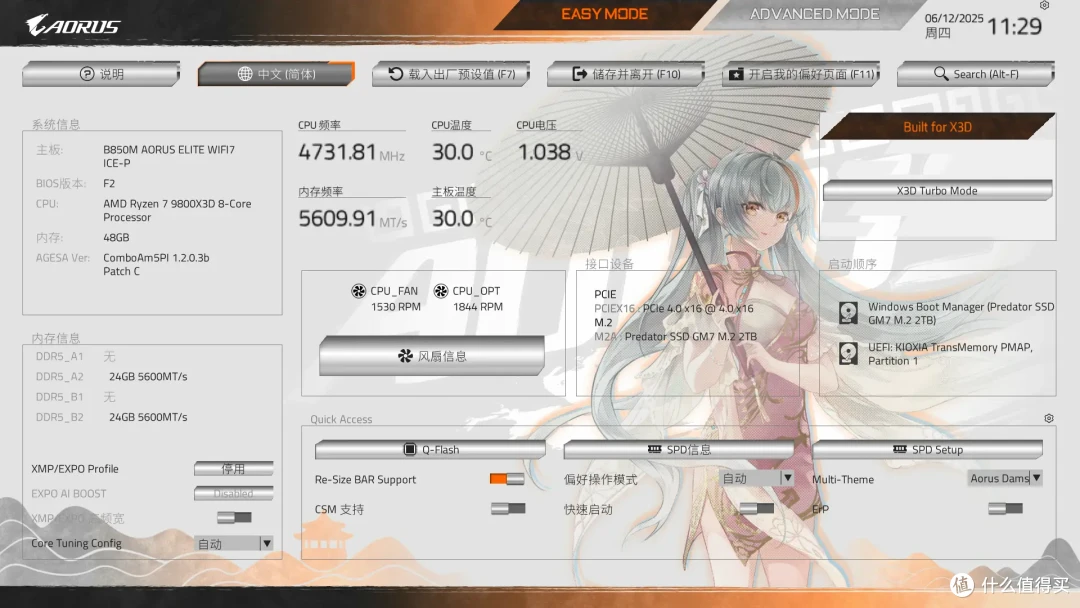Click memory frequency value 5609.91 MT/s
The width and height of the screenshot is (1080, 608).
(353, 218)
